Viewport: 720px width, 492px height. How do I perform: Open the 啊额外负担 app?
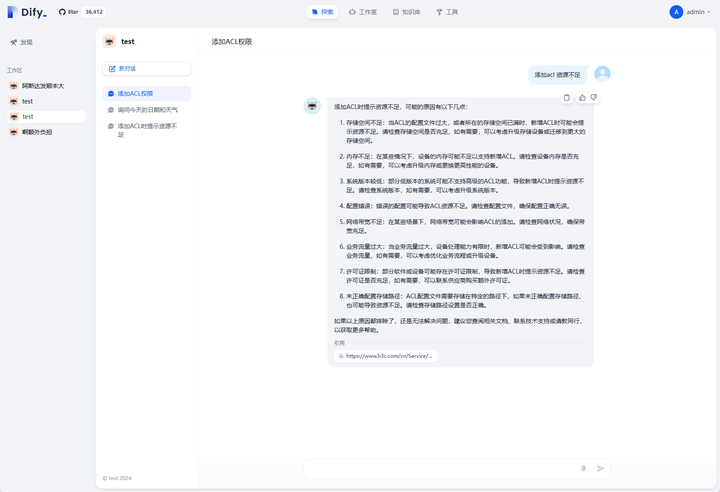coord(46,132)
